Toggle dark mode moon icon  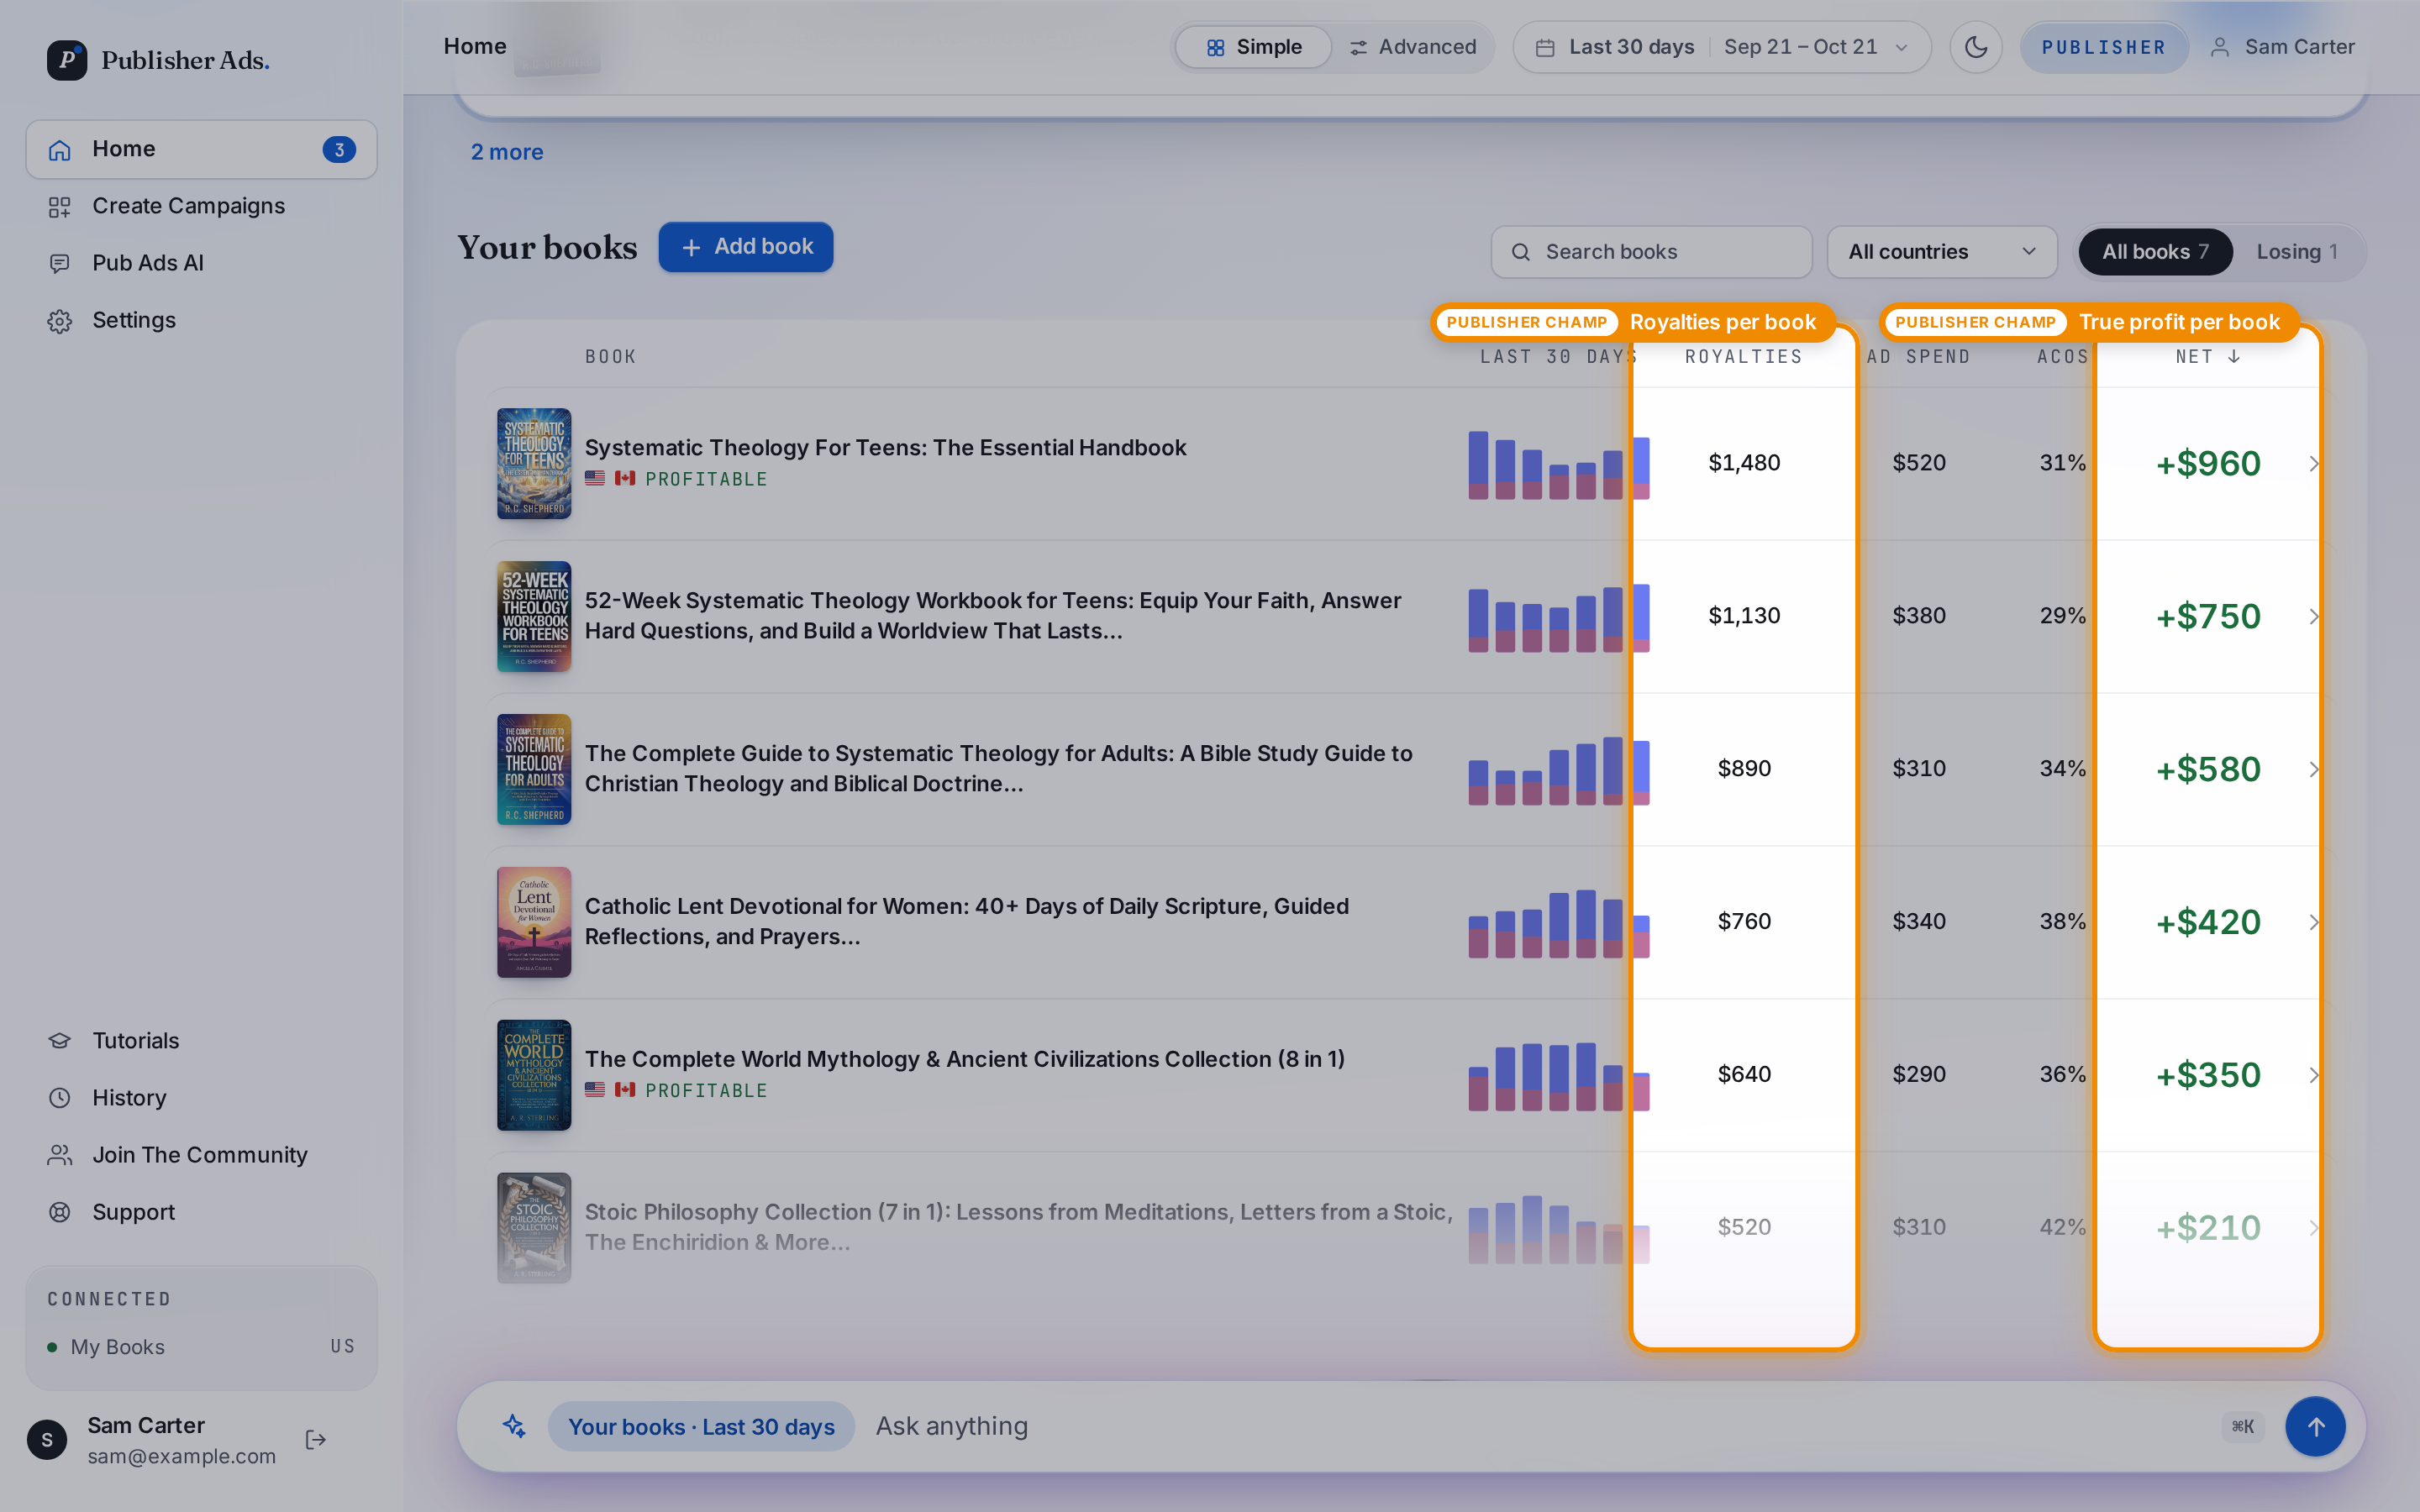coord(1975,47)
